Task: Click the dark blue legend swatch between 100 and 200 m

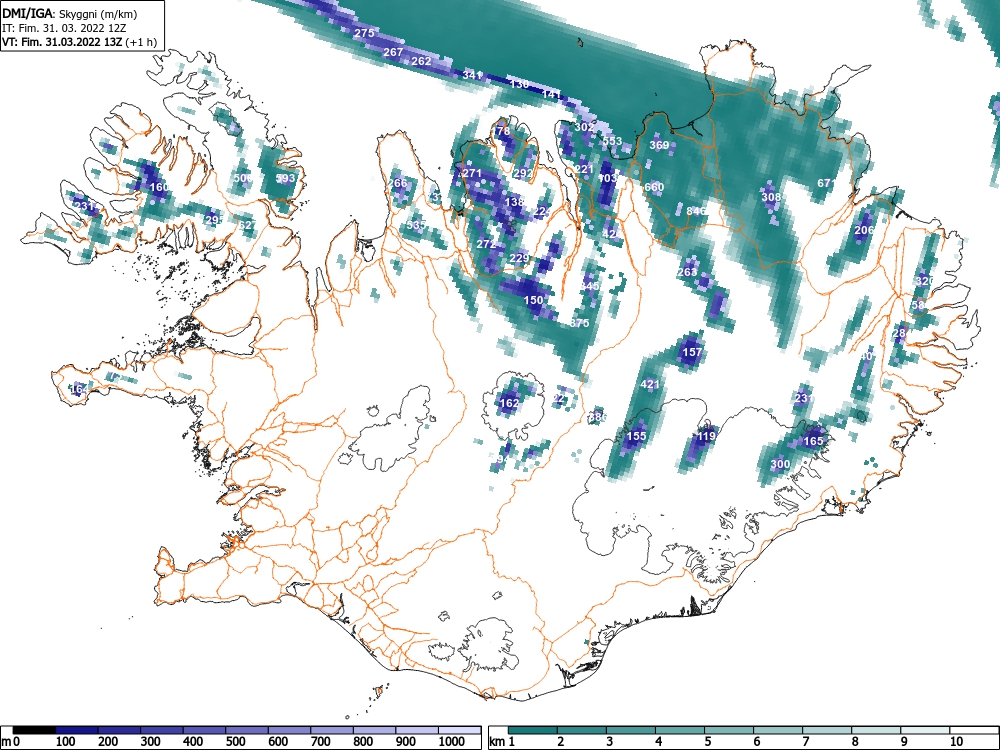Action: [77, 730]
